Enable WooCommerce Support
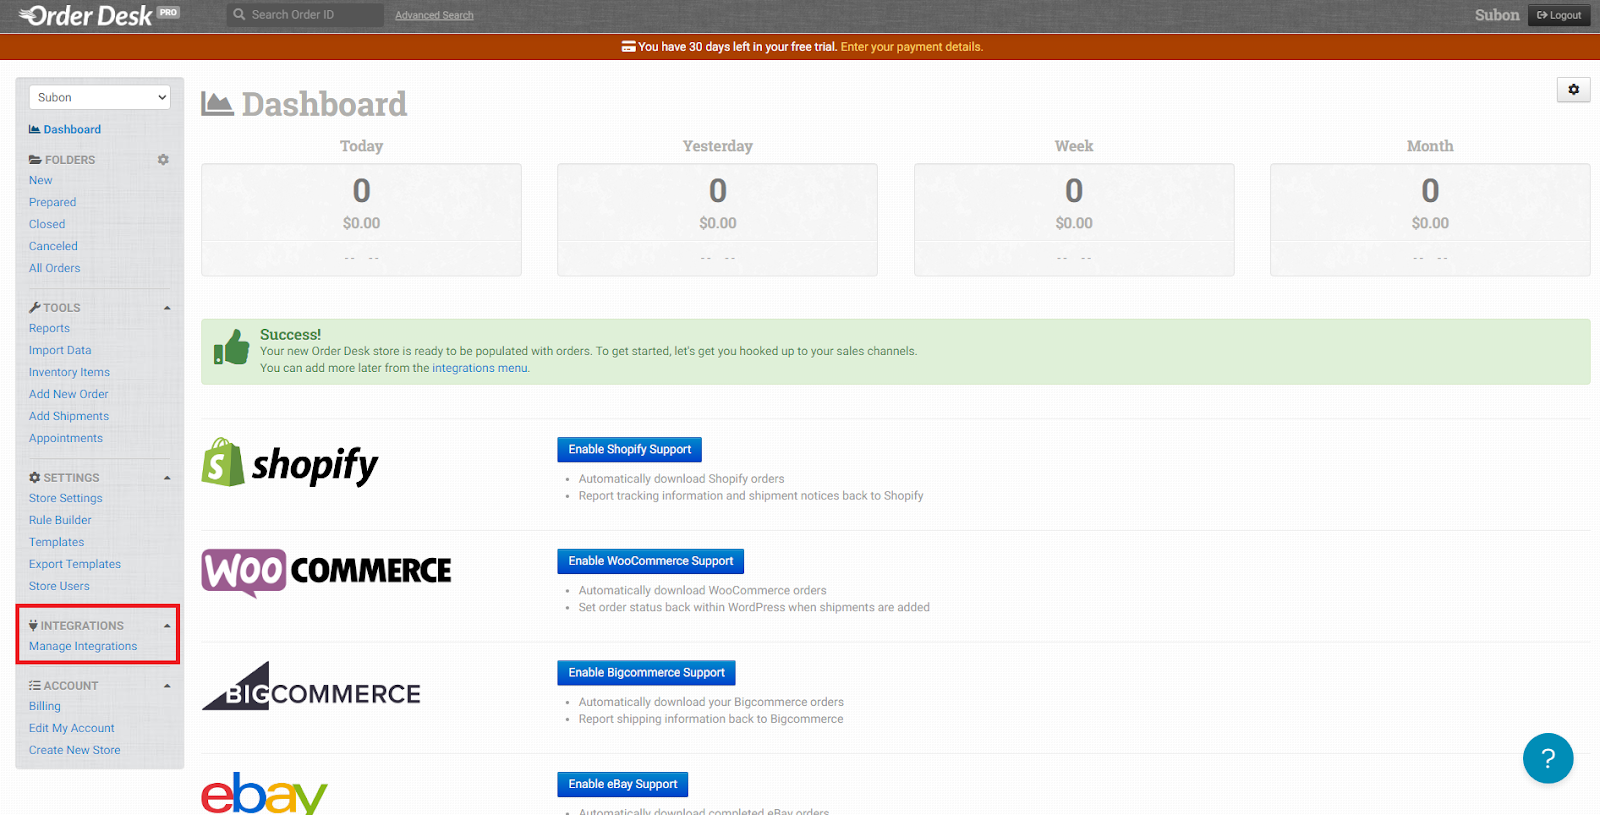Viewport: 1600px width, 815px height. pyautogui.click(x=651, y=562)
